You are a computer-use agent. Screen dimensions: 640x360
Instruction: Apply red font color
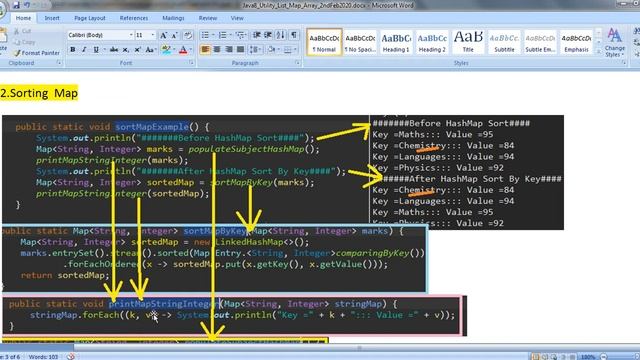coord(183,50)
